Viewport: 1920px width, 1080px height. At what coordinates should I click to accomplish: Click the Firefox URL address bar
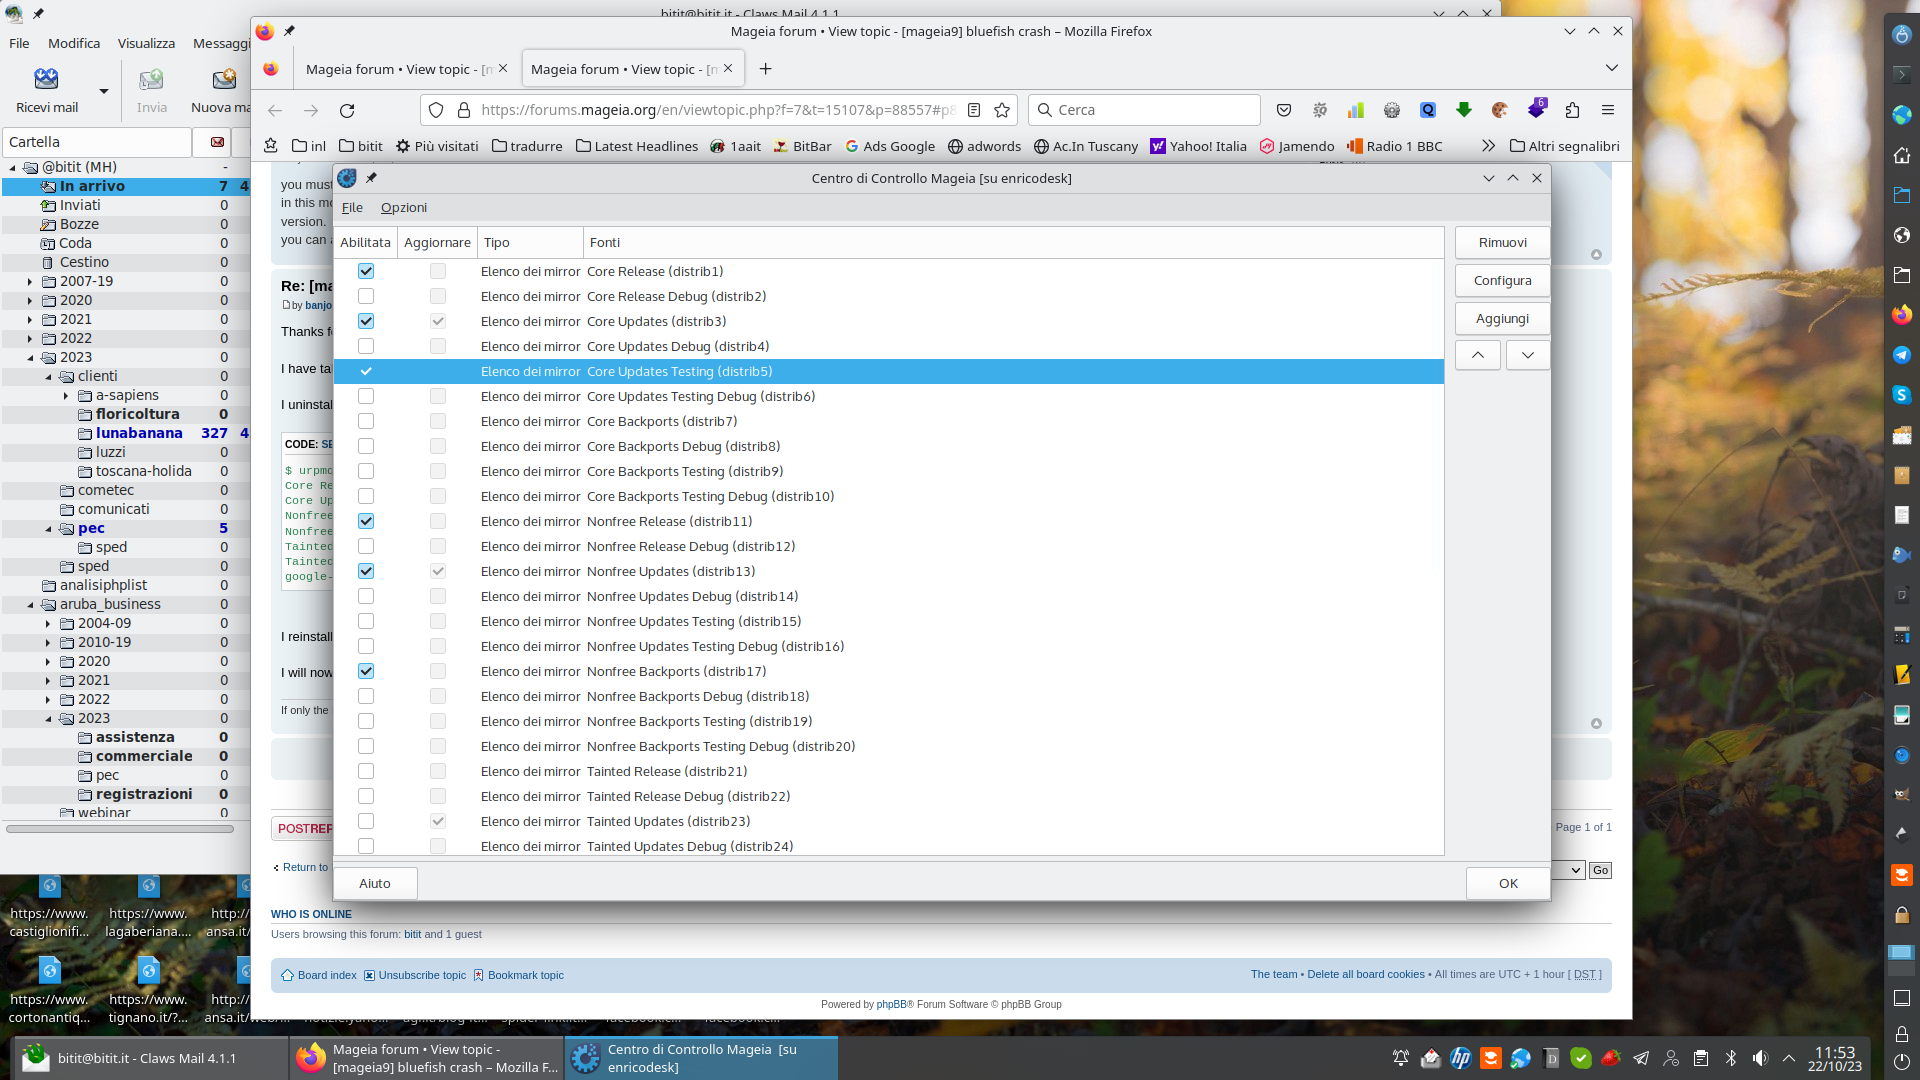[x=718, y=110]
